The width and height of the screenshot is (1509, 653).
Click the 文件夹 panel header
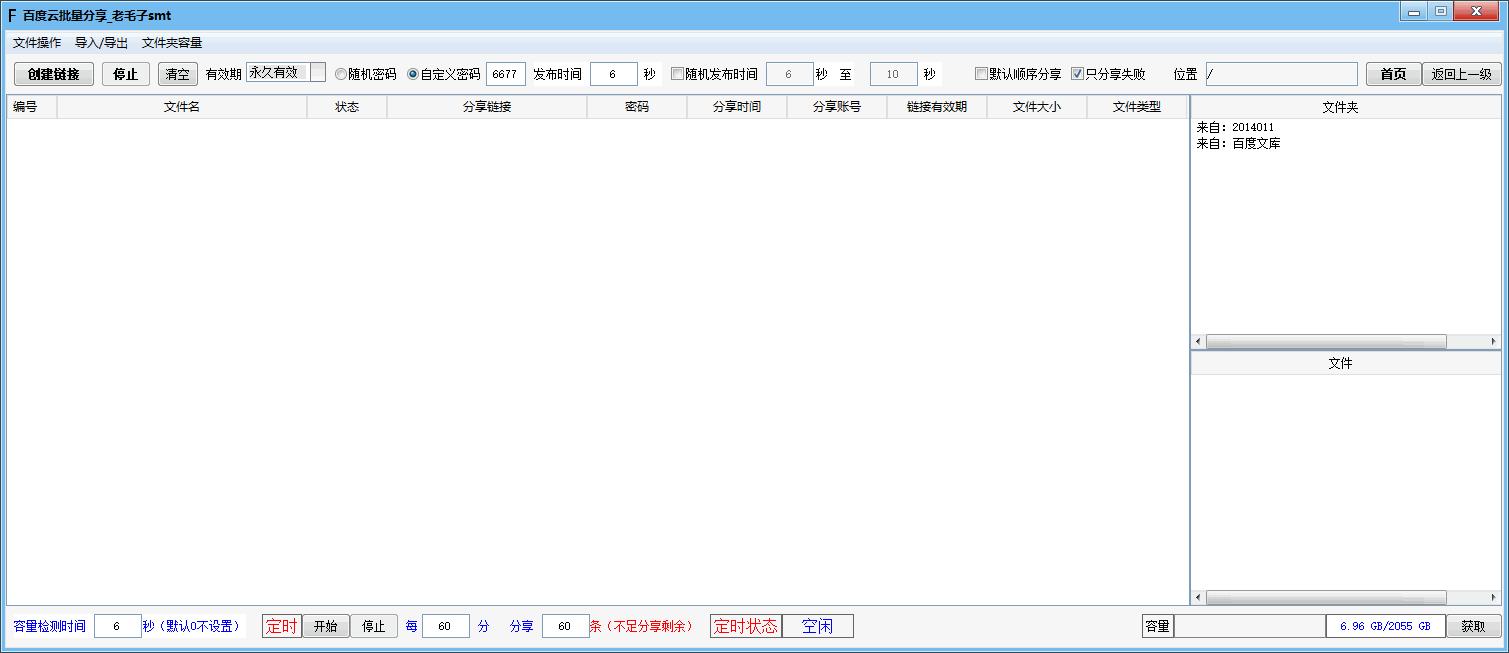(1346, 107)
